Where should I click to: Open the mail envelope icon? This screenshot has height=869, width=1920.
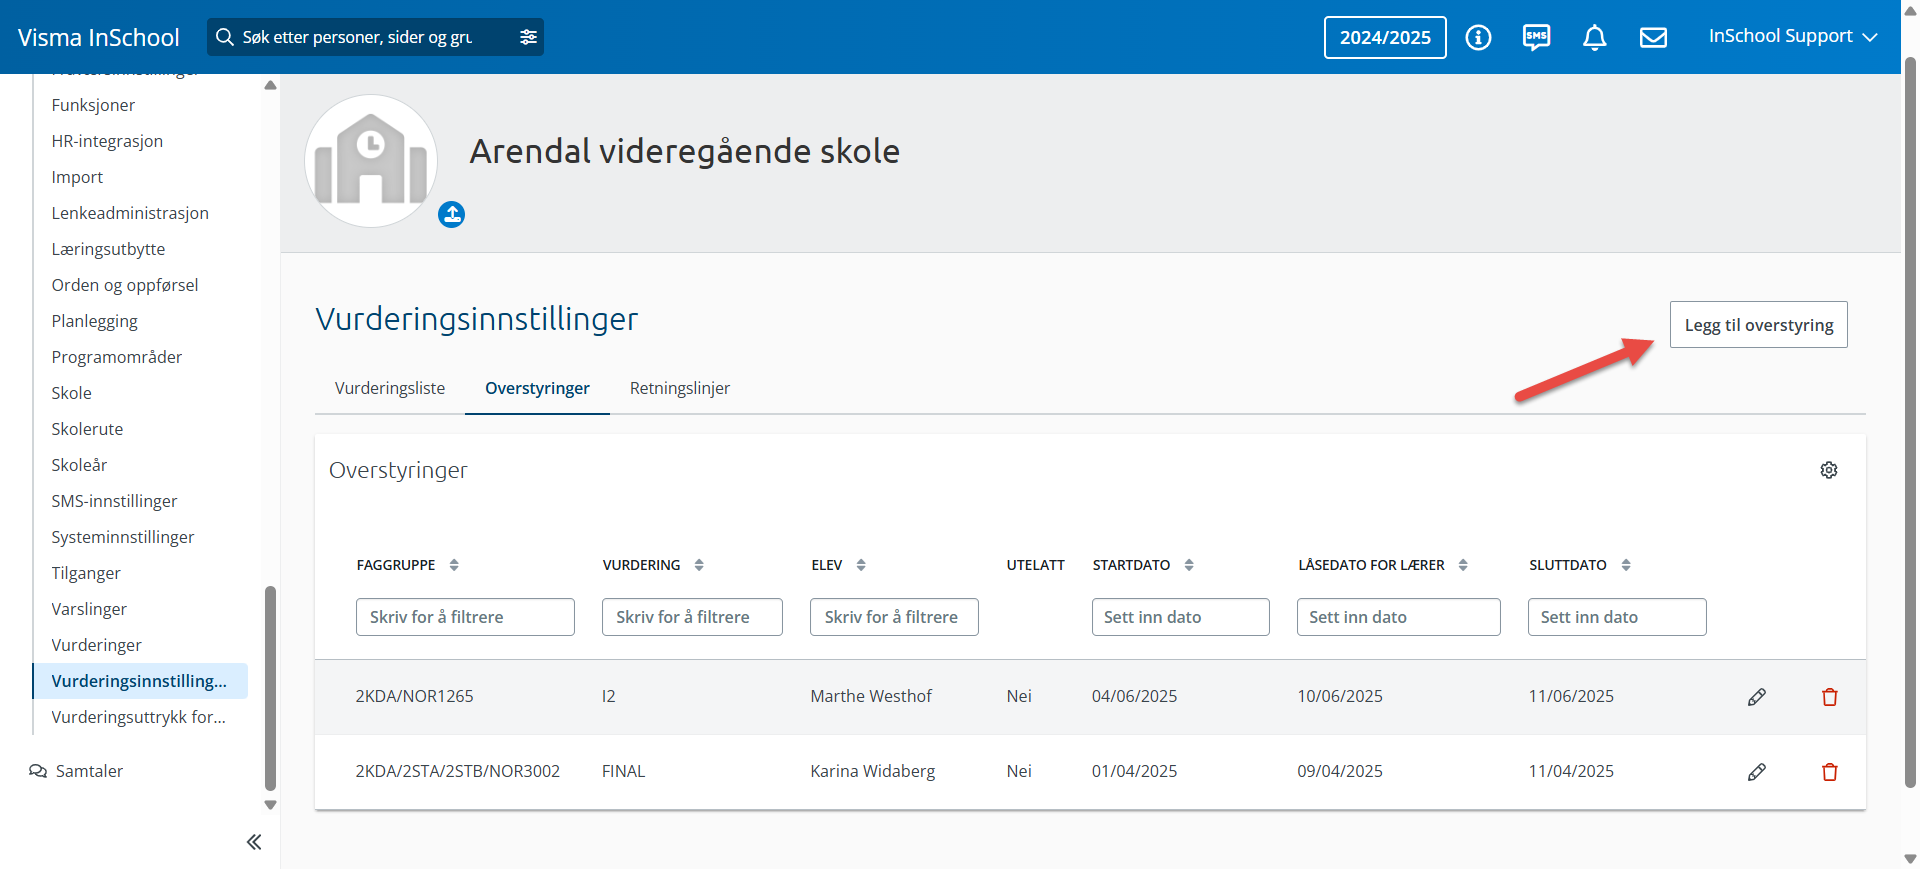coord(1653,37)
